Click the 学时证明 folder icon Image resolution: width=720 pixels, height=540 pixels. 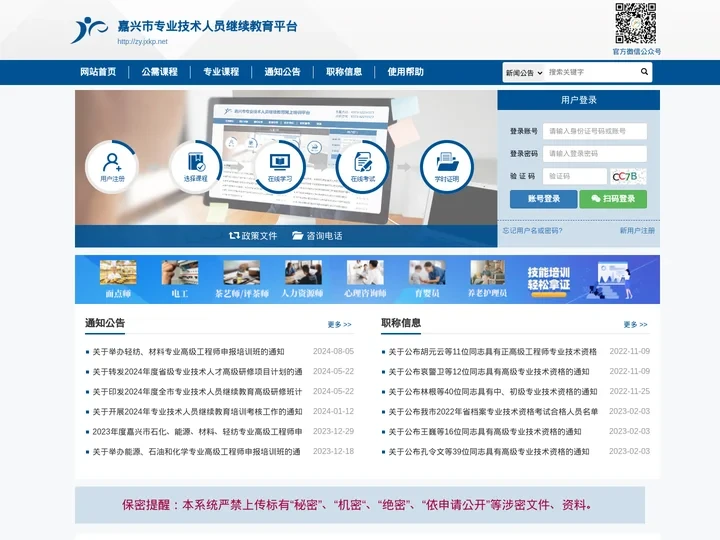point(447,166)
